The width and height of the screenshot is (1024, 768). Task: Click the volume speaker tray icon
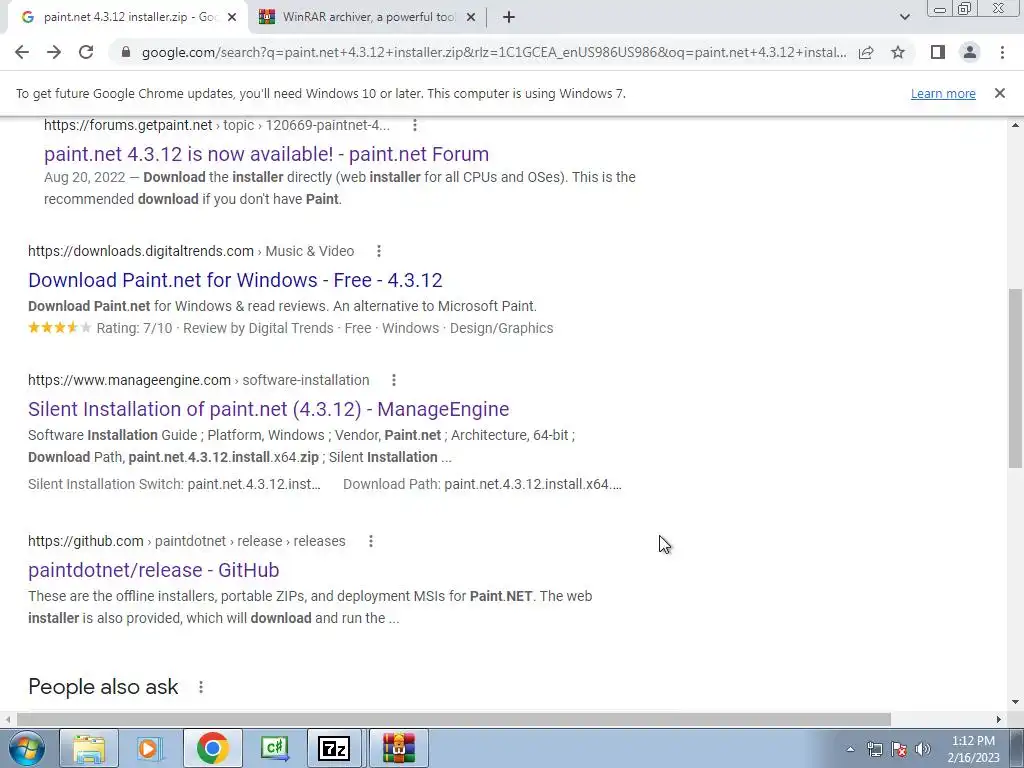click(922, 749)
